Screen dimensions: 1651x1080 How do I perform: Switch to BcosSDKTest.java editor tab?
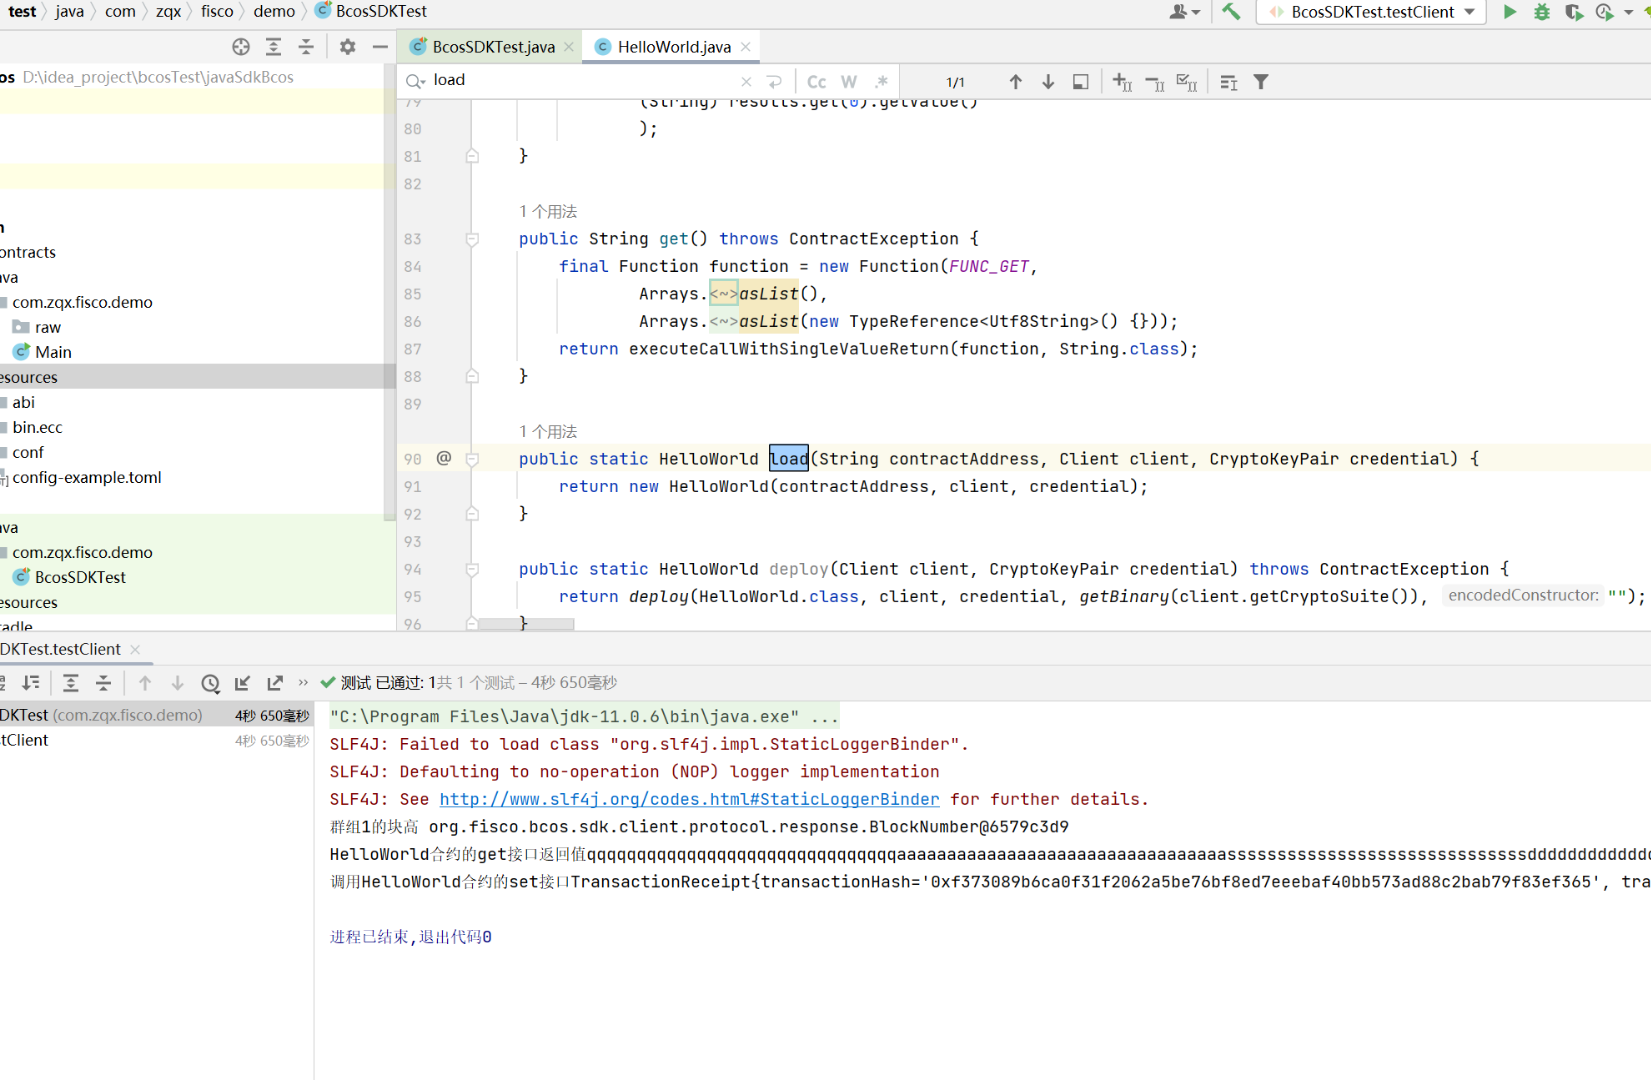coord(493,47)
